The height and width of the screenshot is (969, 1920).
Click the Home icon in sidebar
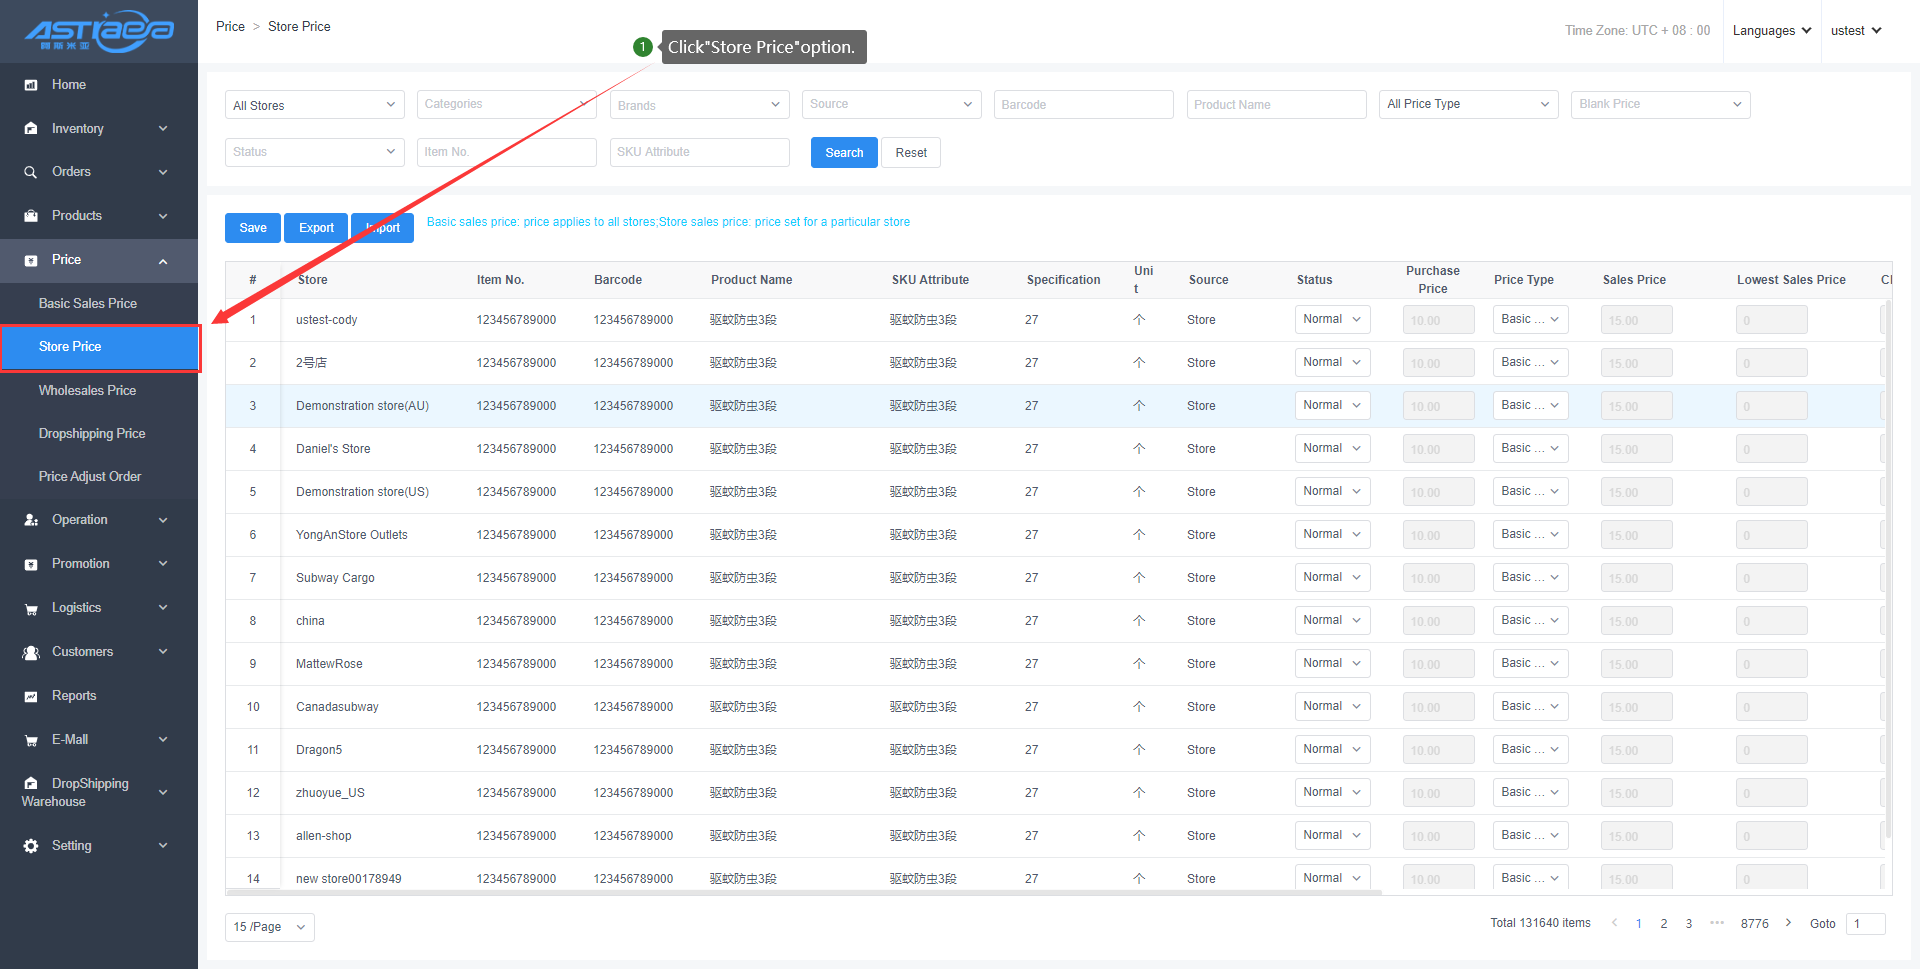[31, 85]
